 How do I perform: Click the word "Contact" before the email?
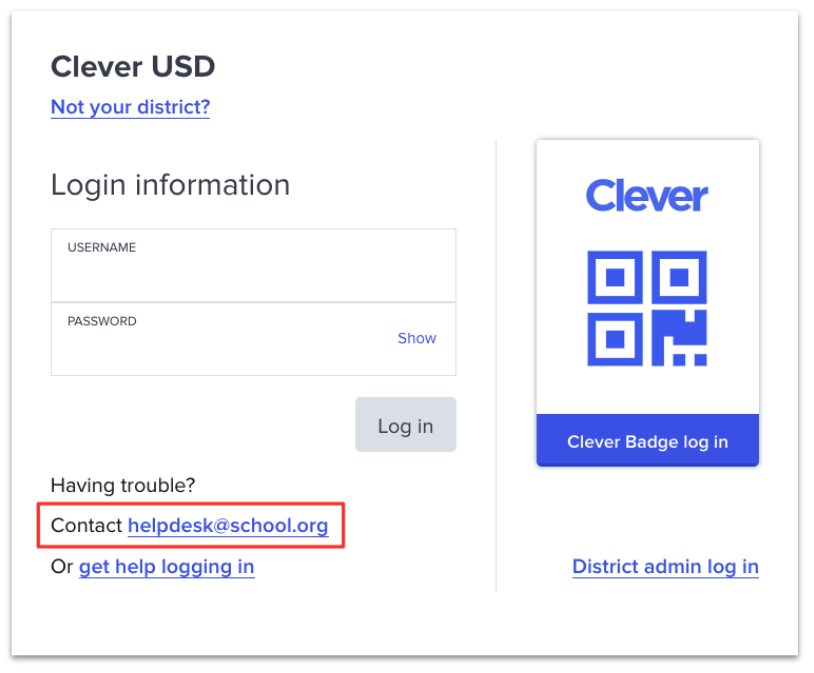[86, 526]
